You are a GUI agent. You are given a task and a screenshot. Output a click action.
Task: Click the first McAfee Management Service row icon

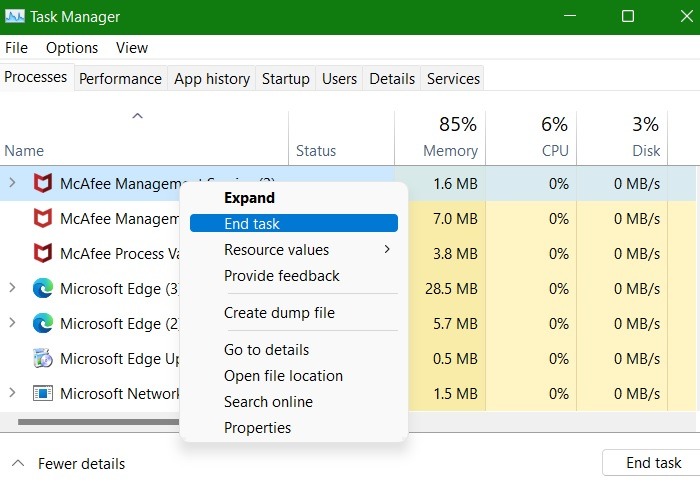43,183
